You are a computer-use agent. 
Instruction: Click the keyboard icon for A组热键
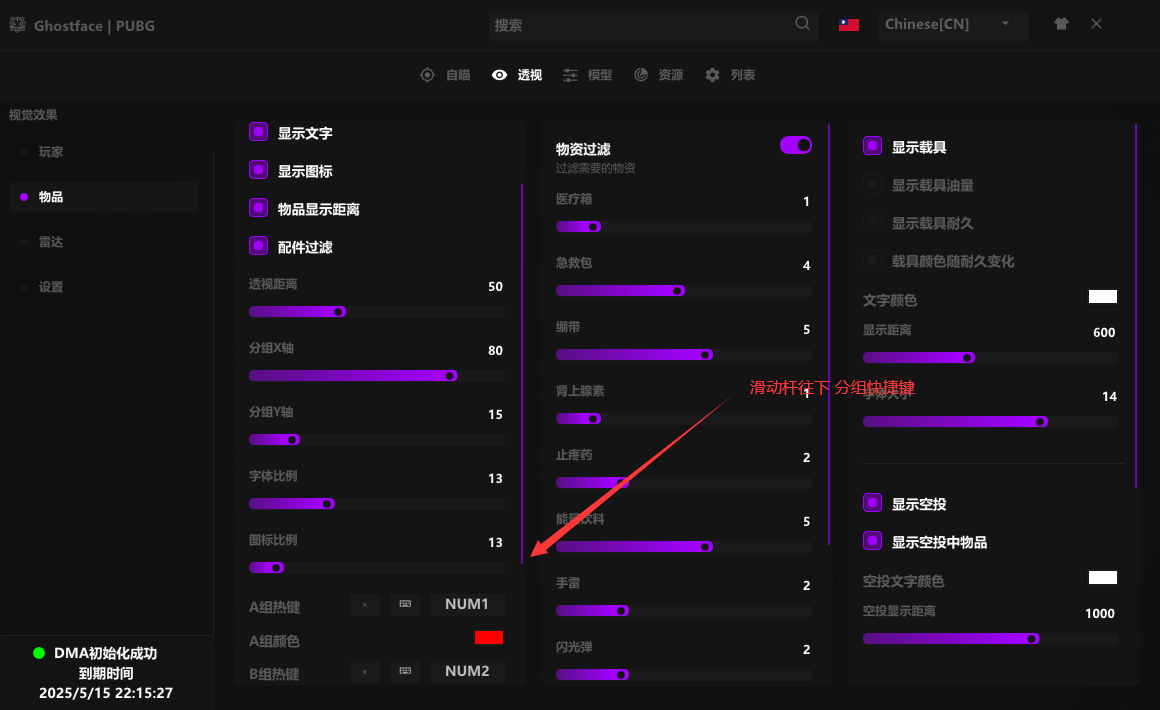(405, 605)
